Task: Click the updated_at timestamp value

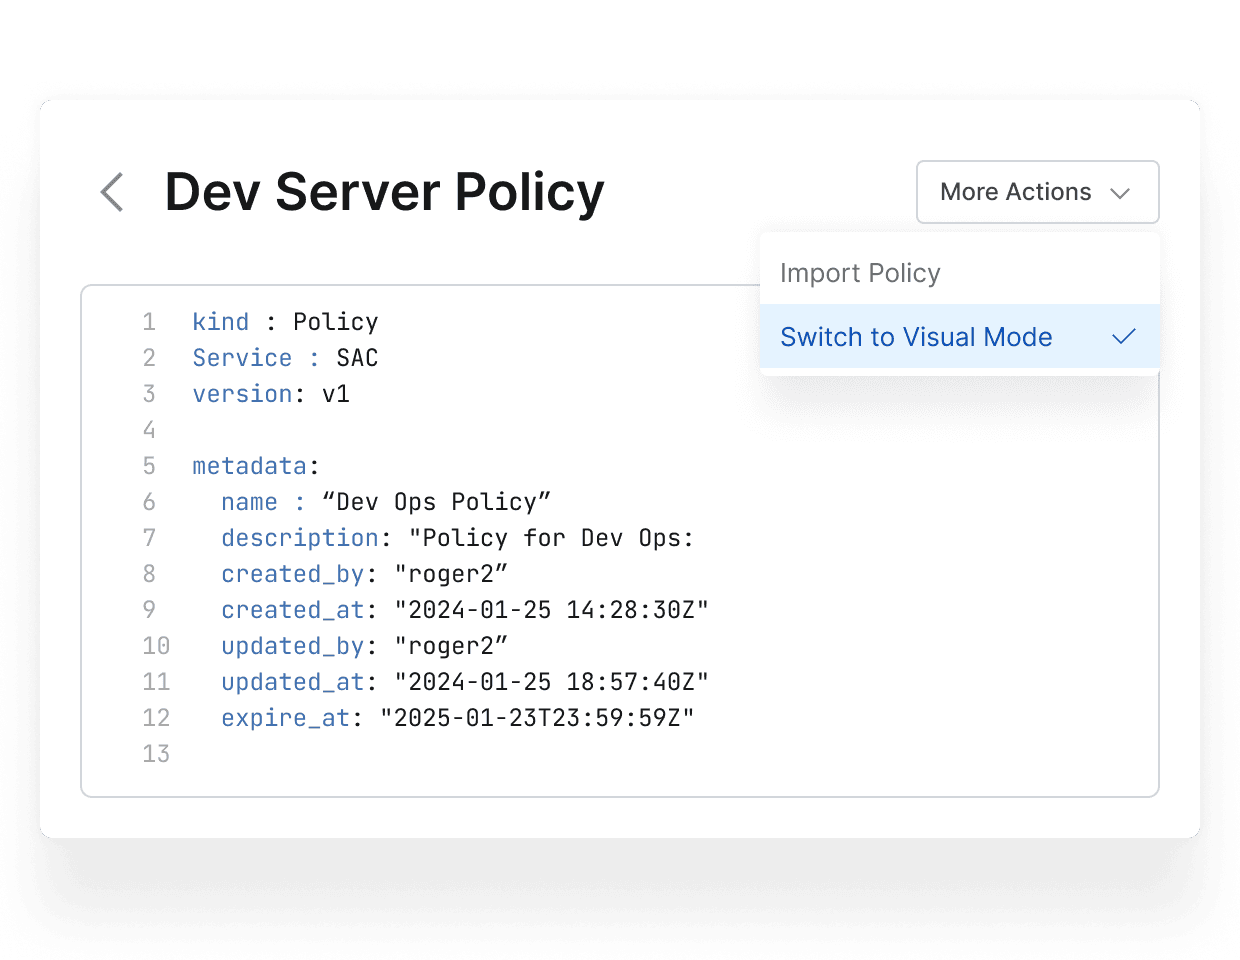Action: pos(551,682)
